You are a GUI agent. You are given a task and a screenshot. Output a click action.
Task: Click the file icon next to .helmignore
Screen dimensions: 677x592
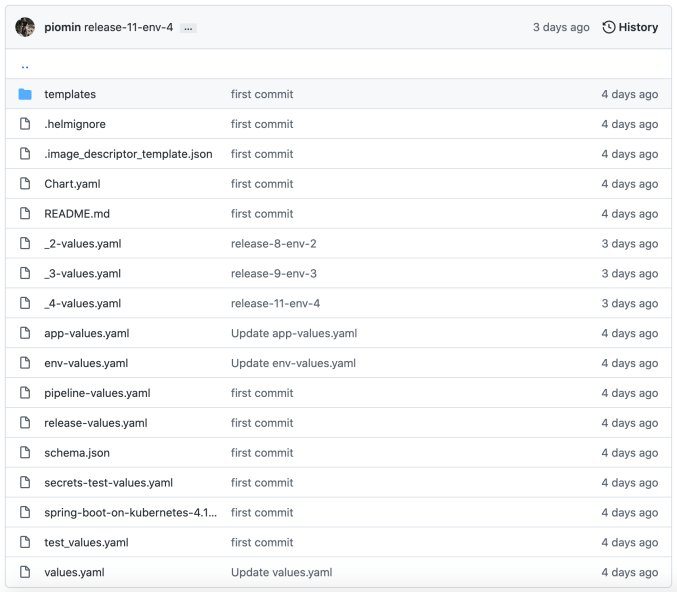[25, 124]
